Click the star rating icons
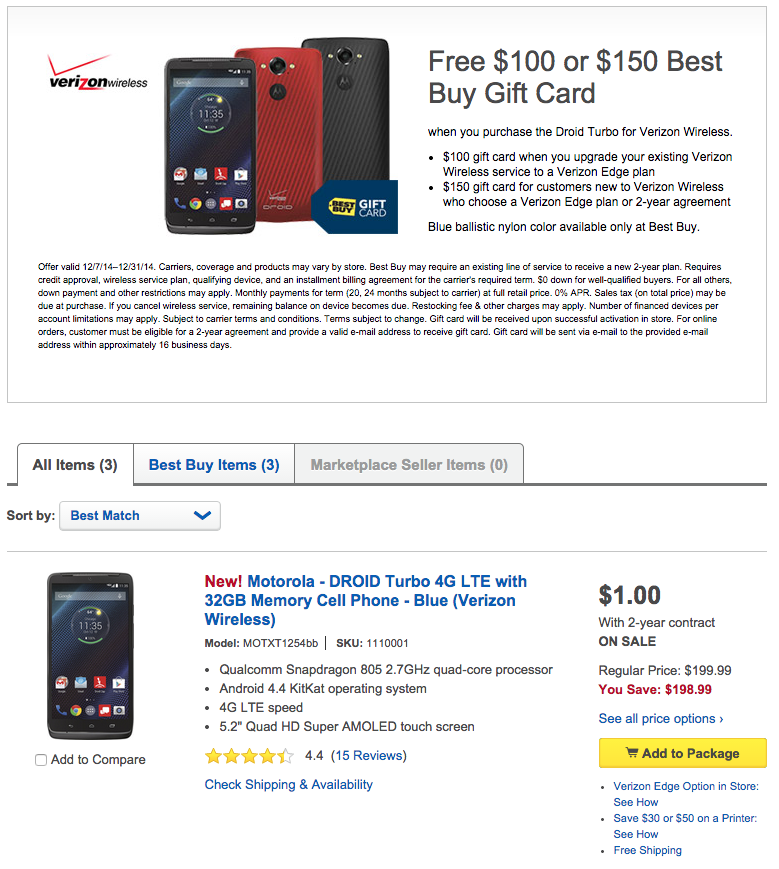Screen dimensions: 779x869 [x=249, y=756]
